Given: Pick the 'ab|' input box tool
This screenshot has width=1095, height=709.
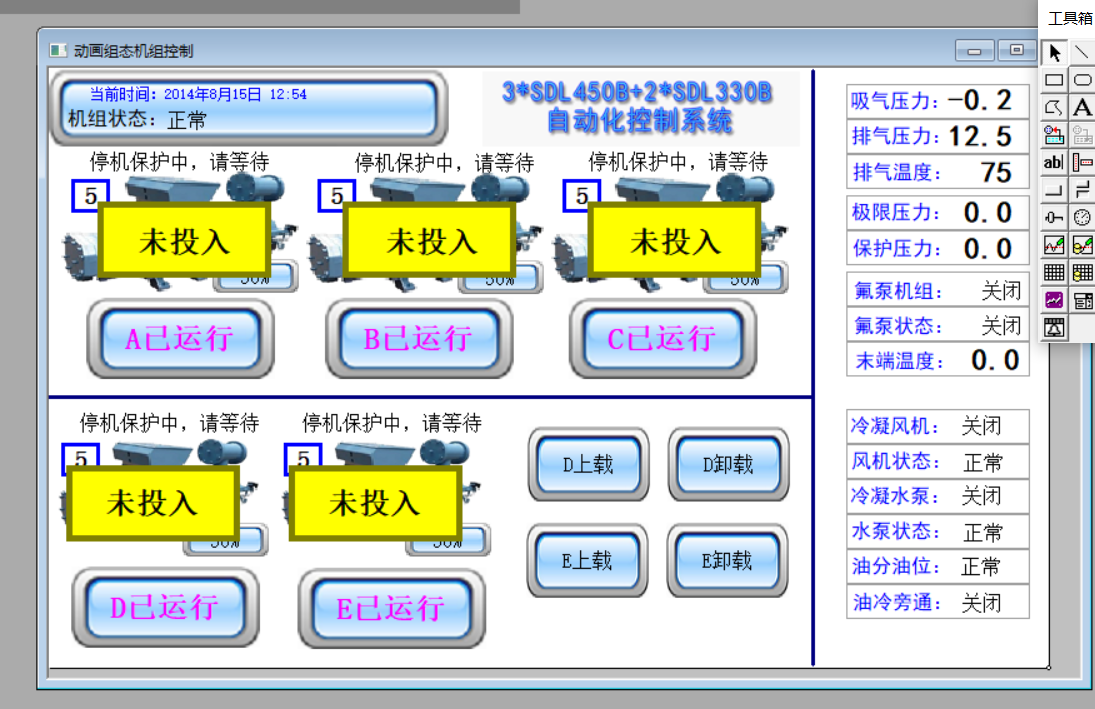Looking at the screenshot, I should pos(1054,162).
